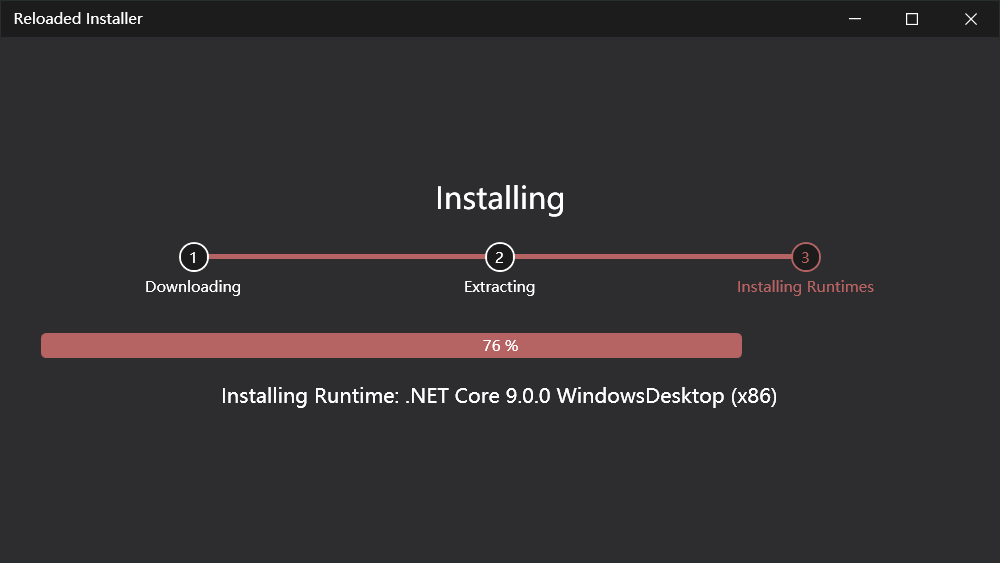
Task: Select the Installing Runtimes step label
Action: 805,287
